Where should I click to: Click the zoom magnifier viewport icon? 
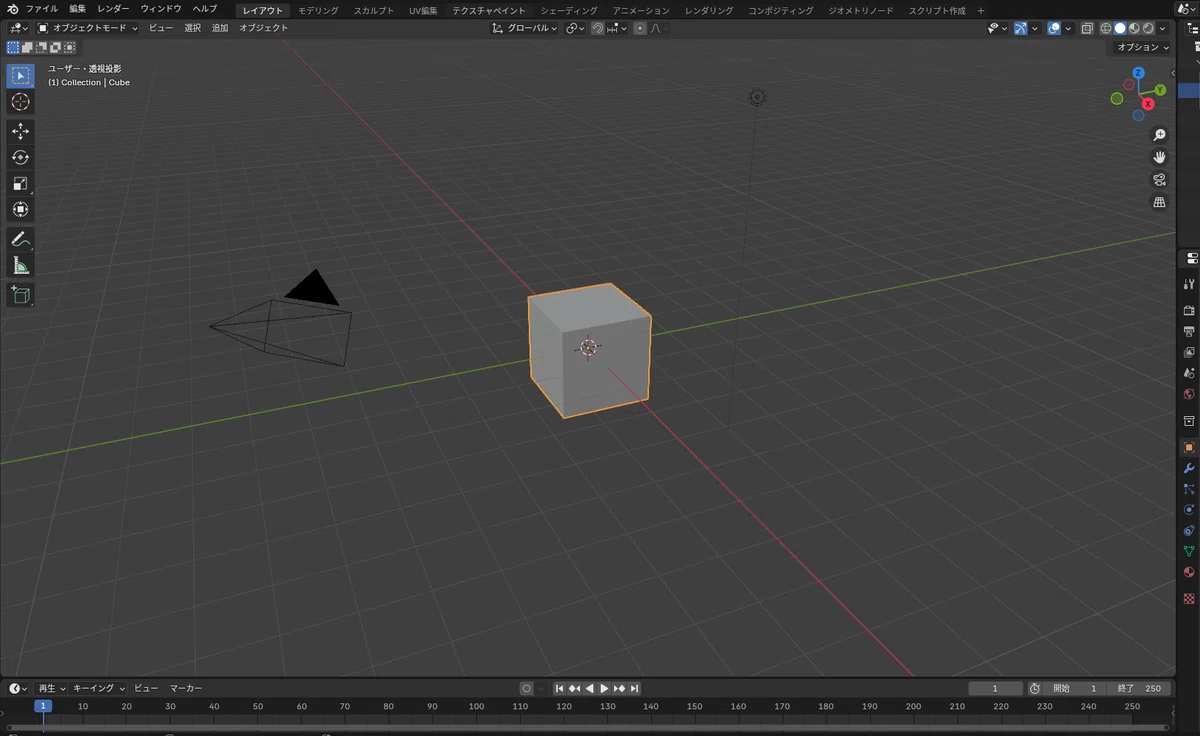click(1159, 135)
